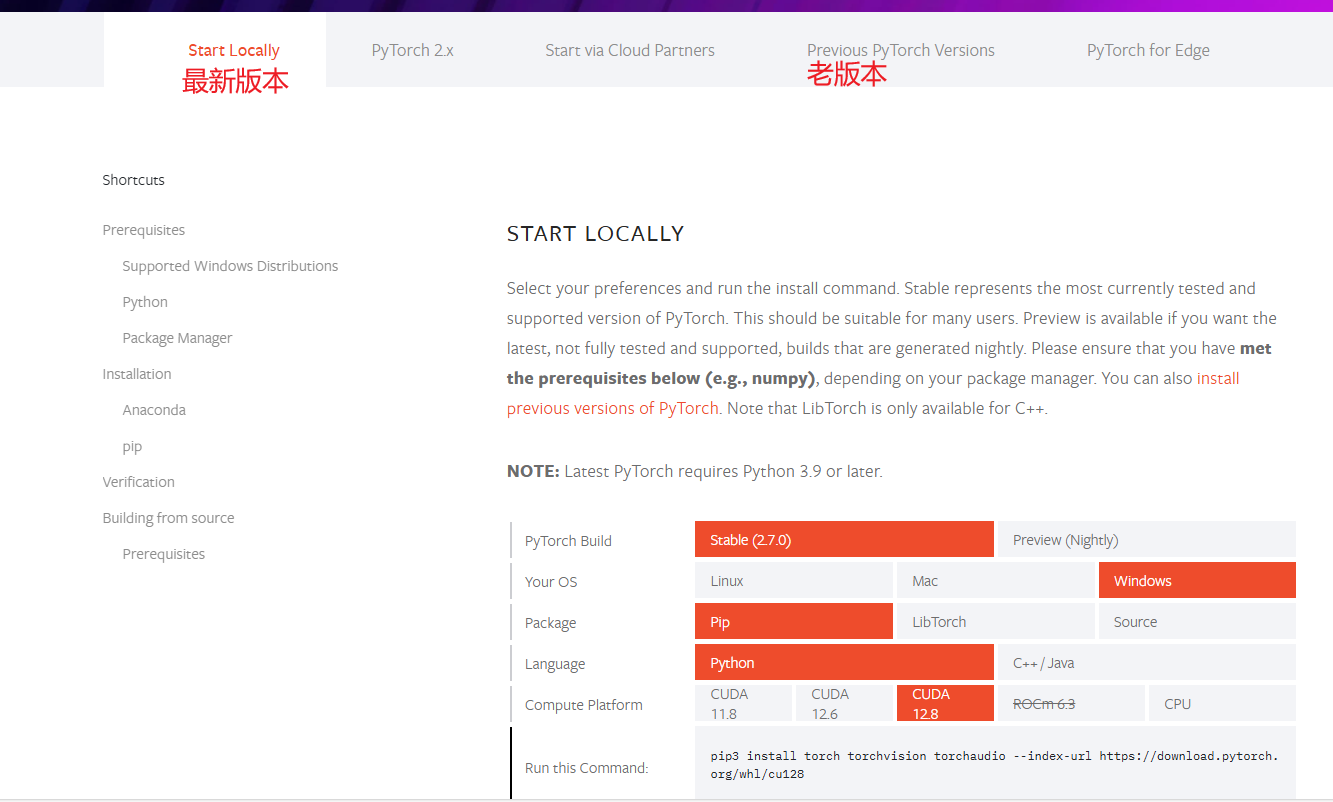This screenshot has height=802, width=1333.
Task: Select Windows as your OS
Action: 1197,580
